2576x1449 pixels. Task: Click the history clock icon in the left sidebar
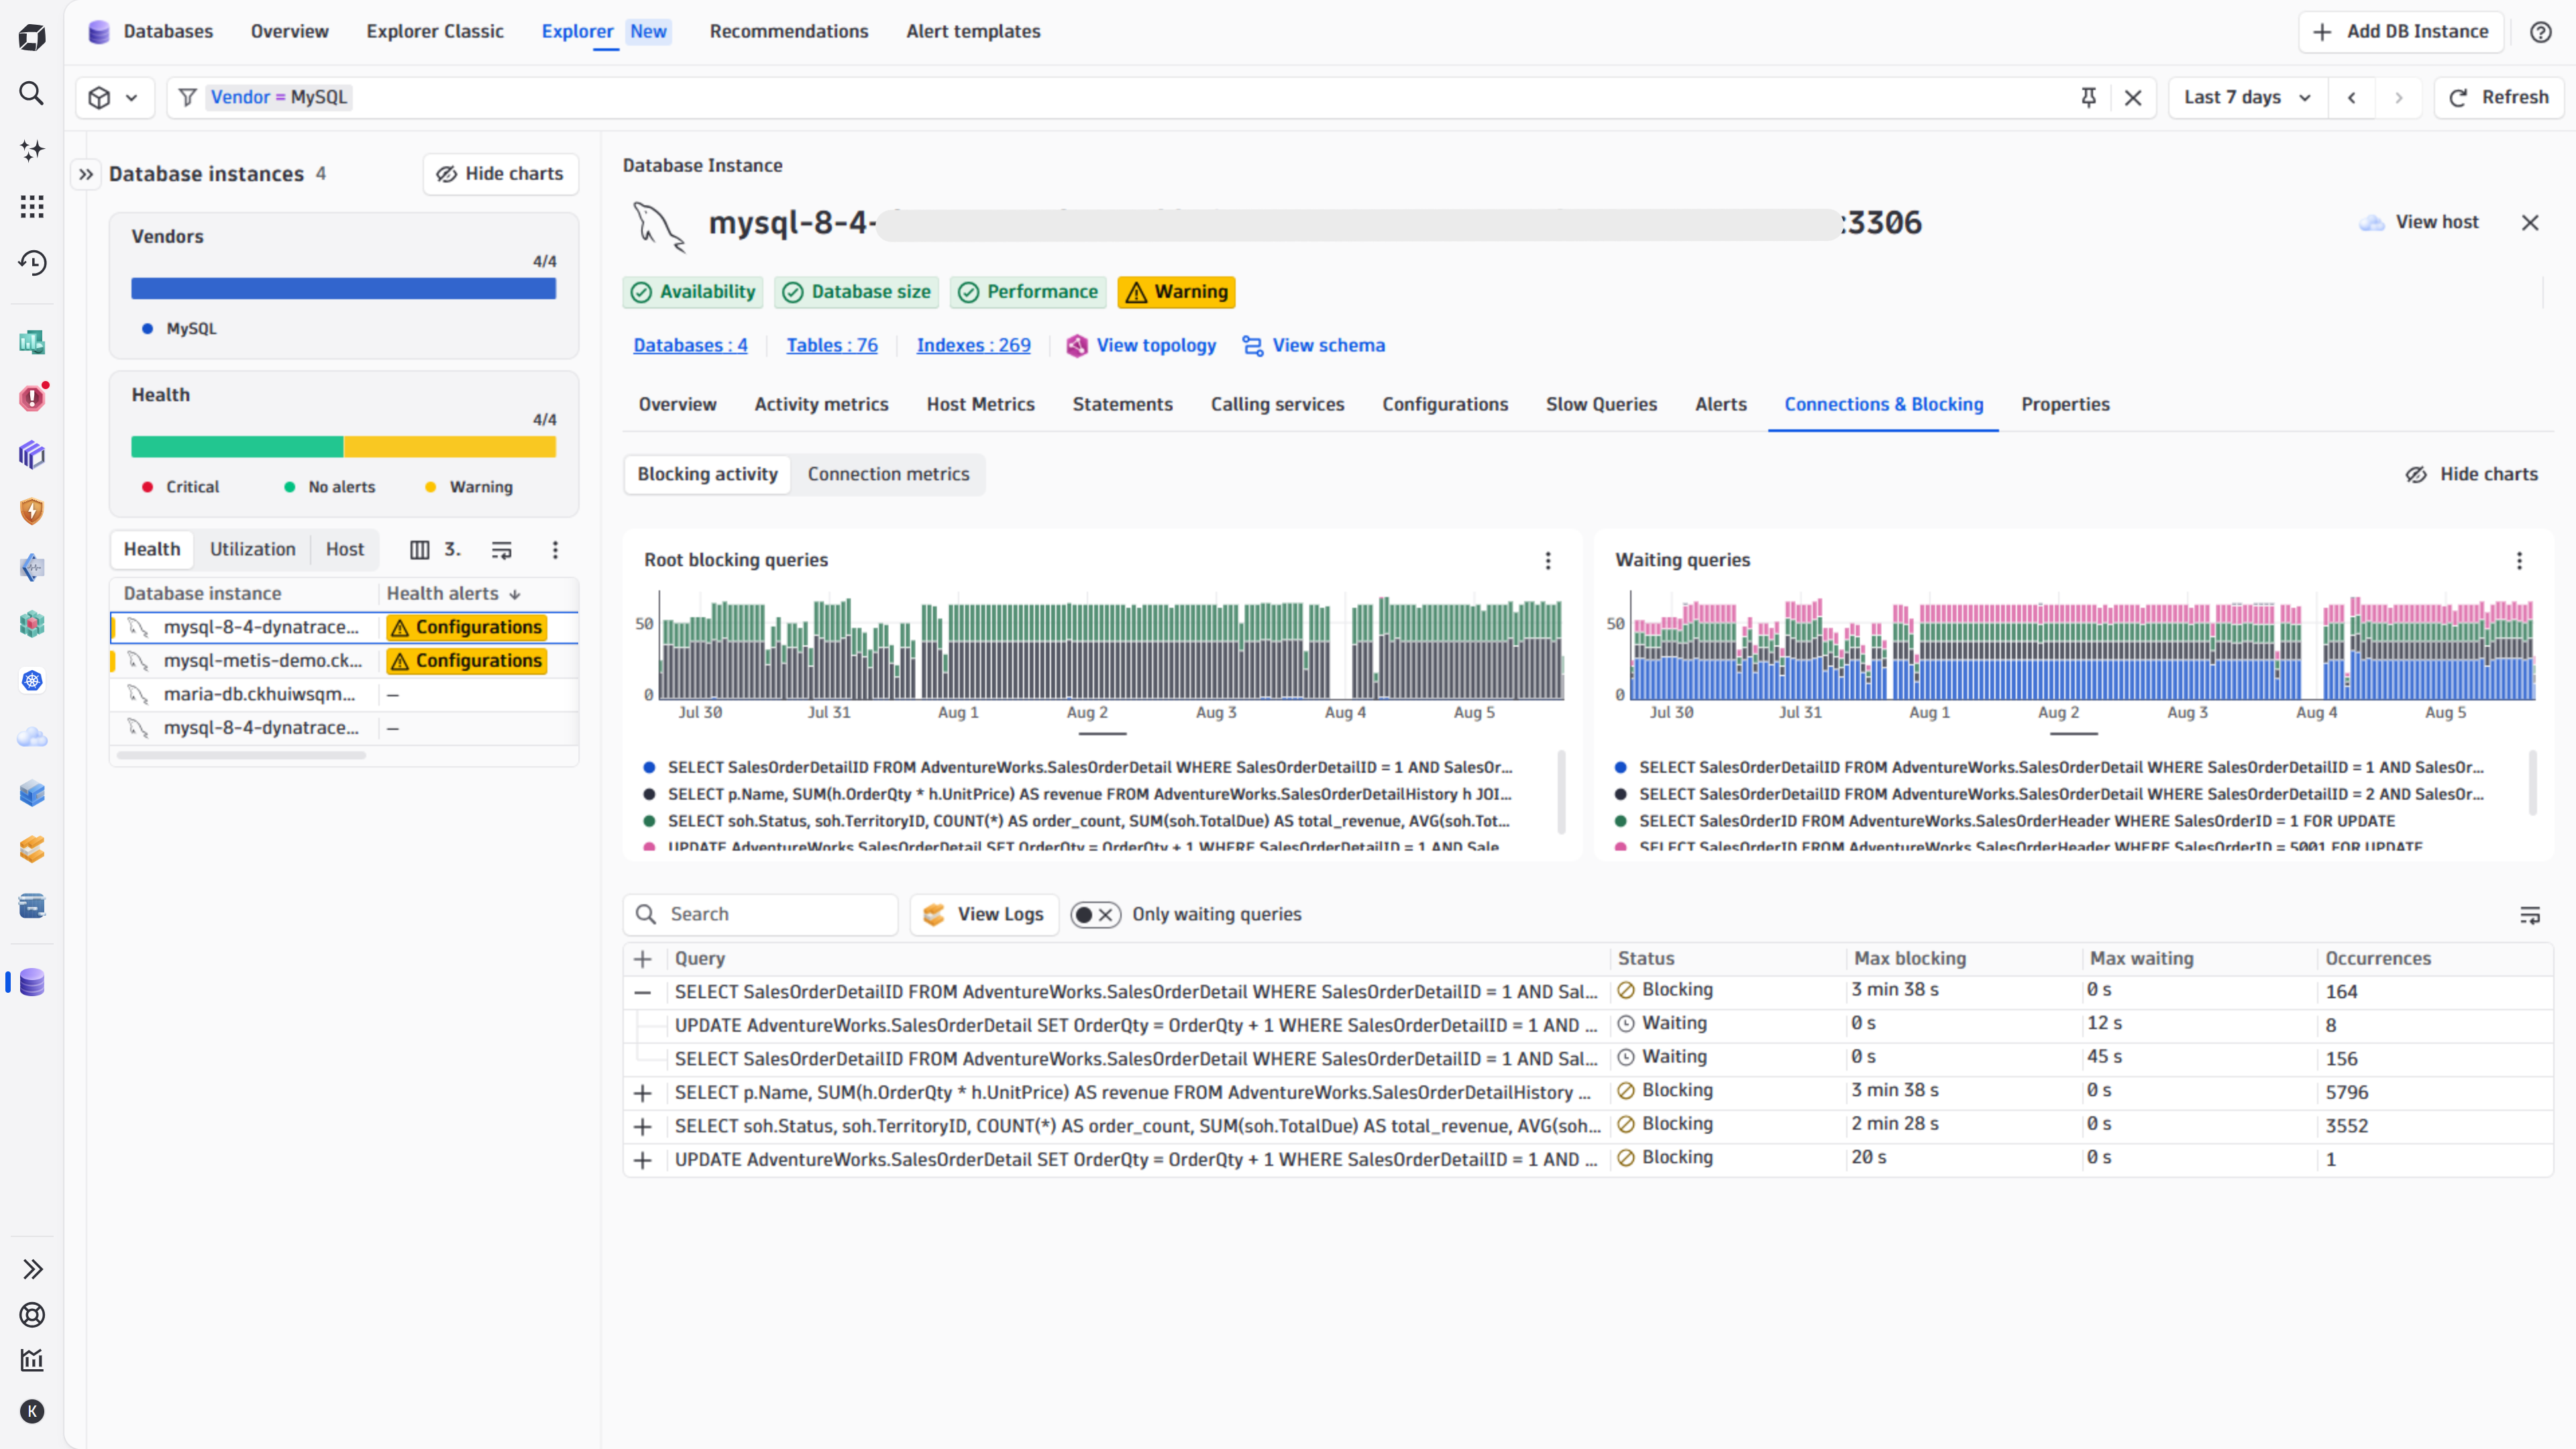tap(32, 263)
